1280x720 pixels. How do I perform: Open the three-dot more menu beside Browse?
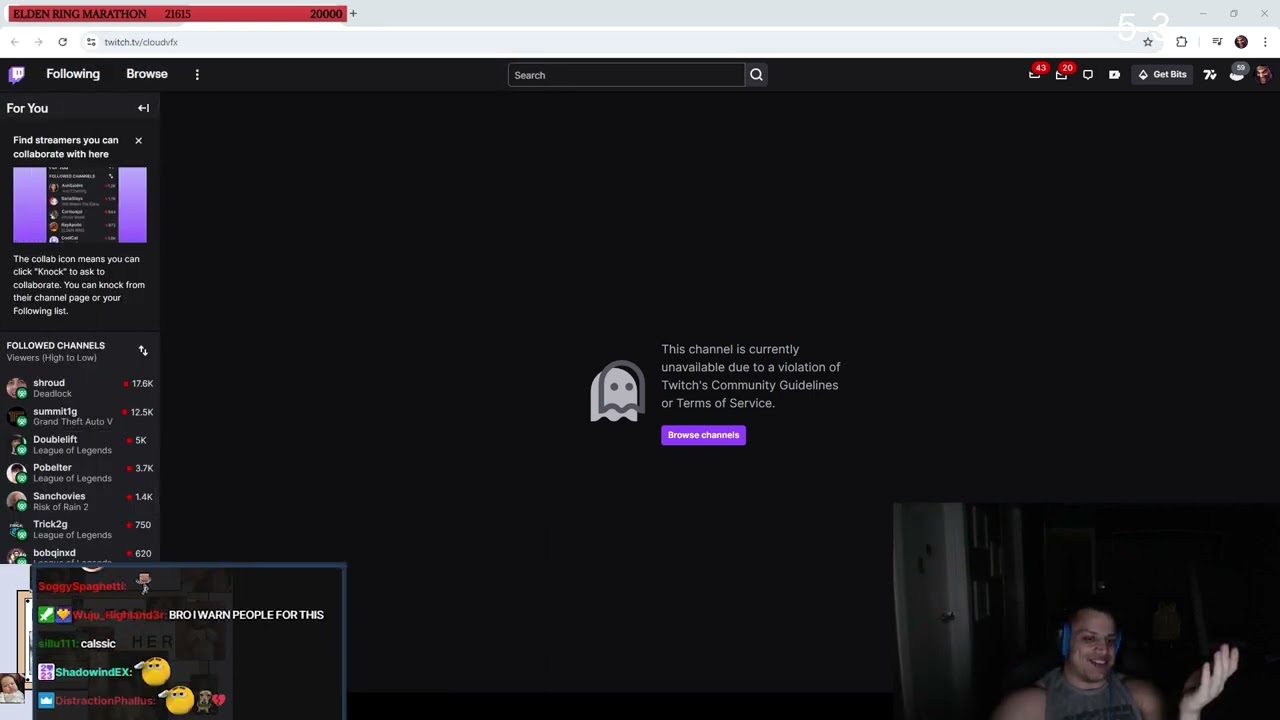(197, 75)
